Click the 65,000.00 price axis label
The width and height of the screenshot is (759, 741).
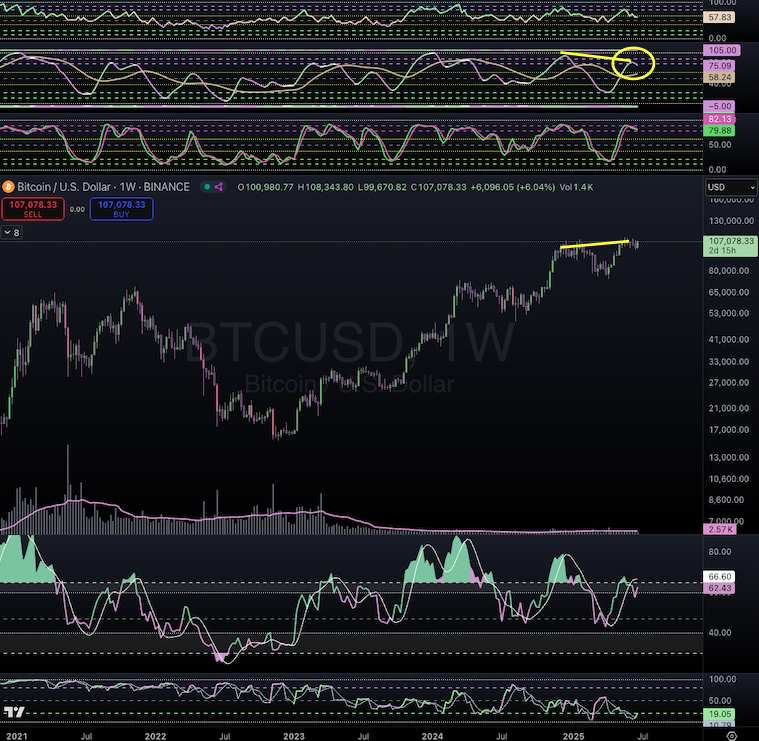click(729, 292)
